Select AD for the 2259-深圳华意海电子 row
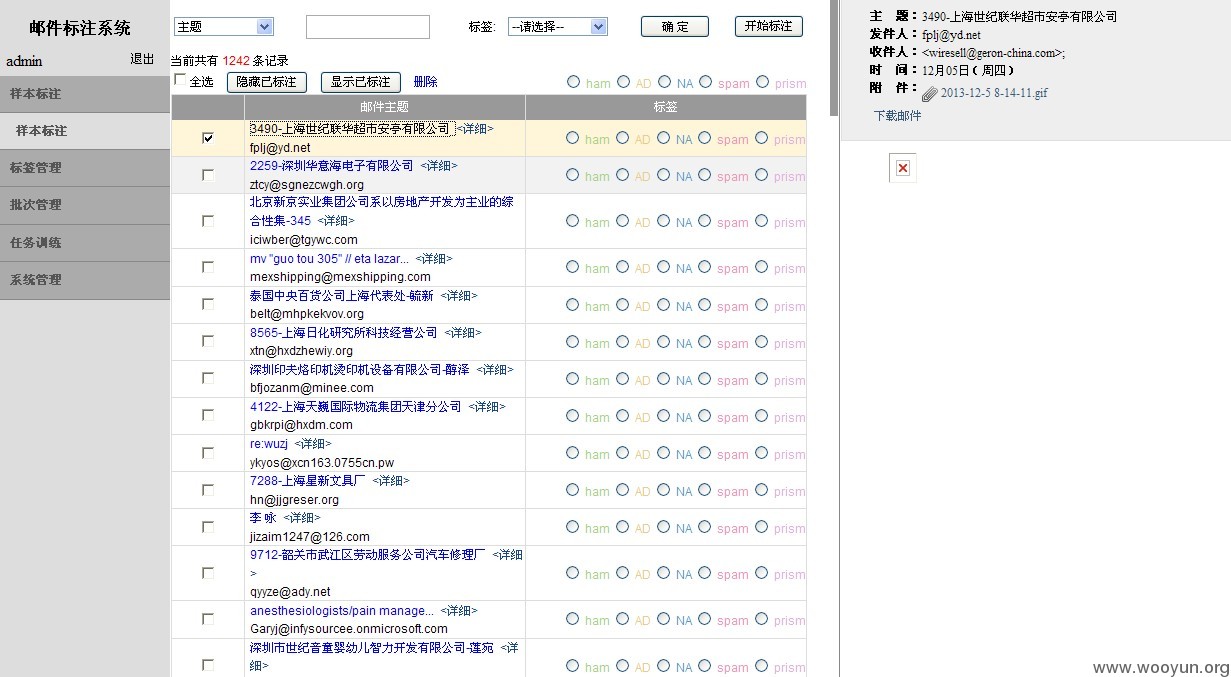The width and height of the screenshot is (1231, 677). [x=623, y=175]
